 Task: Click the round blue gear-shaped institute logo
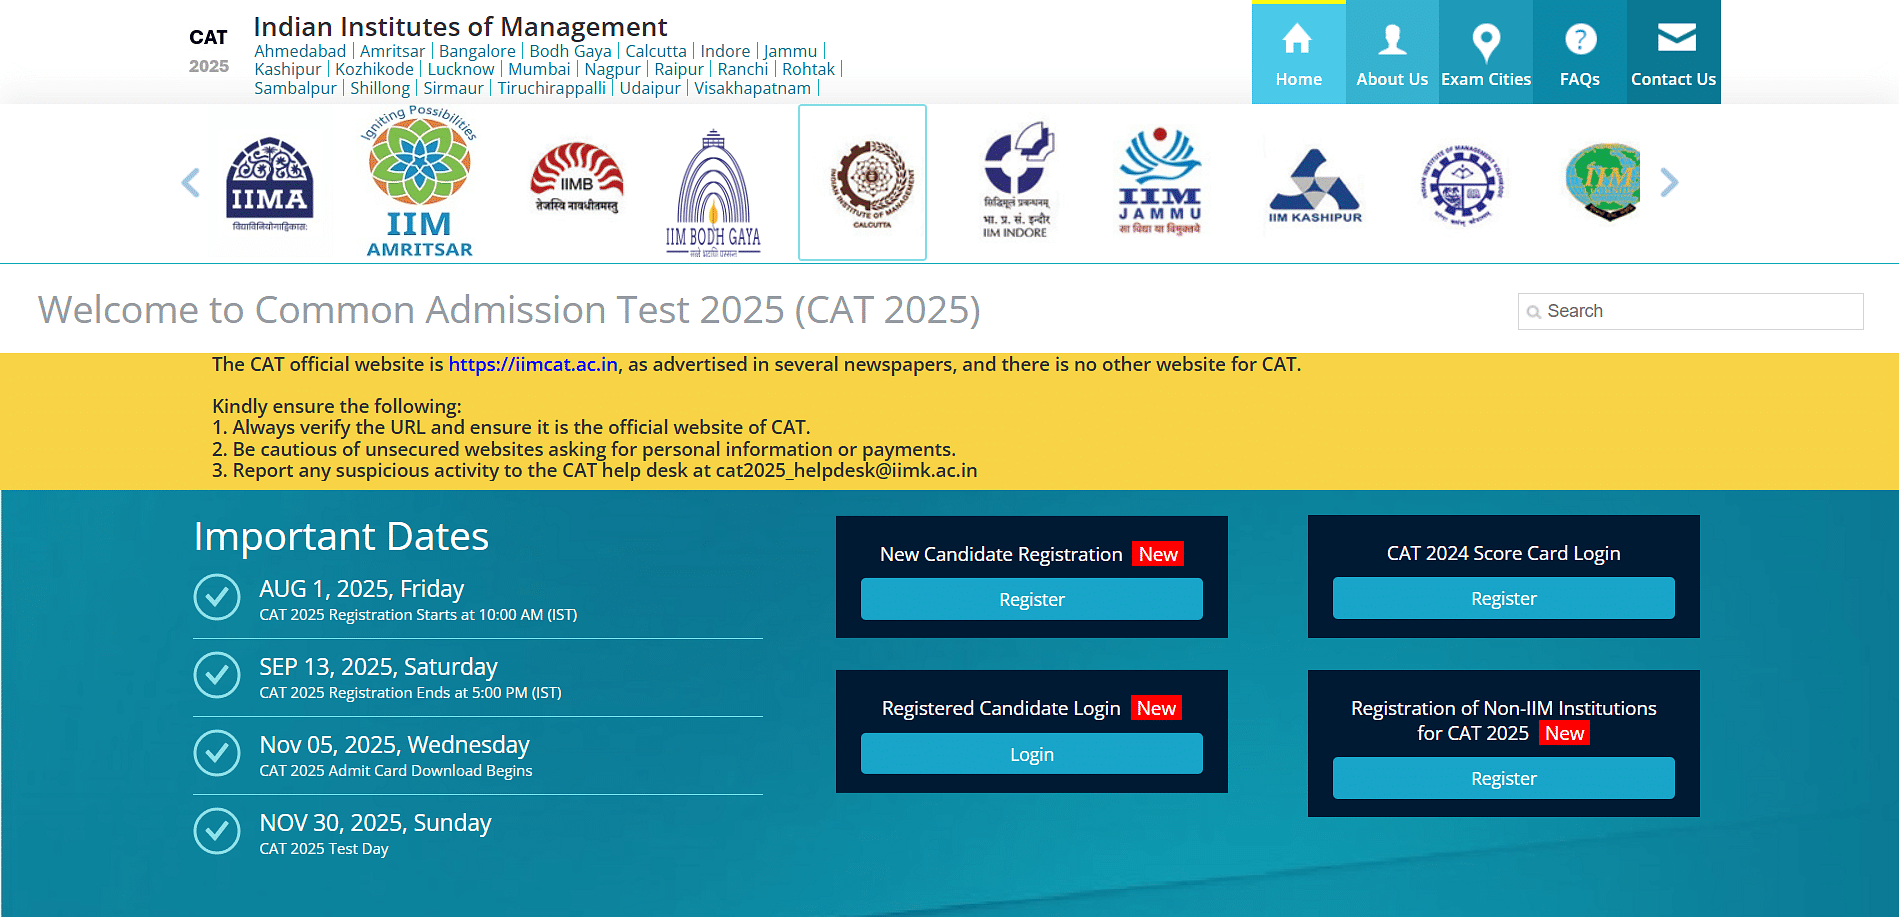pyautogui.click(x=1462, y=185)
